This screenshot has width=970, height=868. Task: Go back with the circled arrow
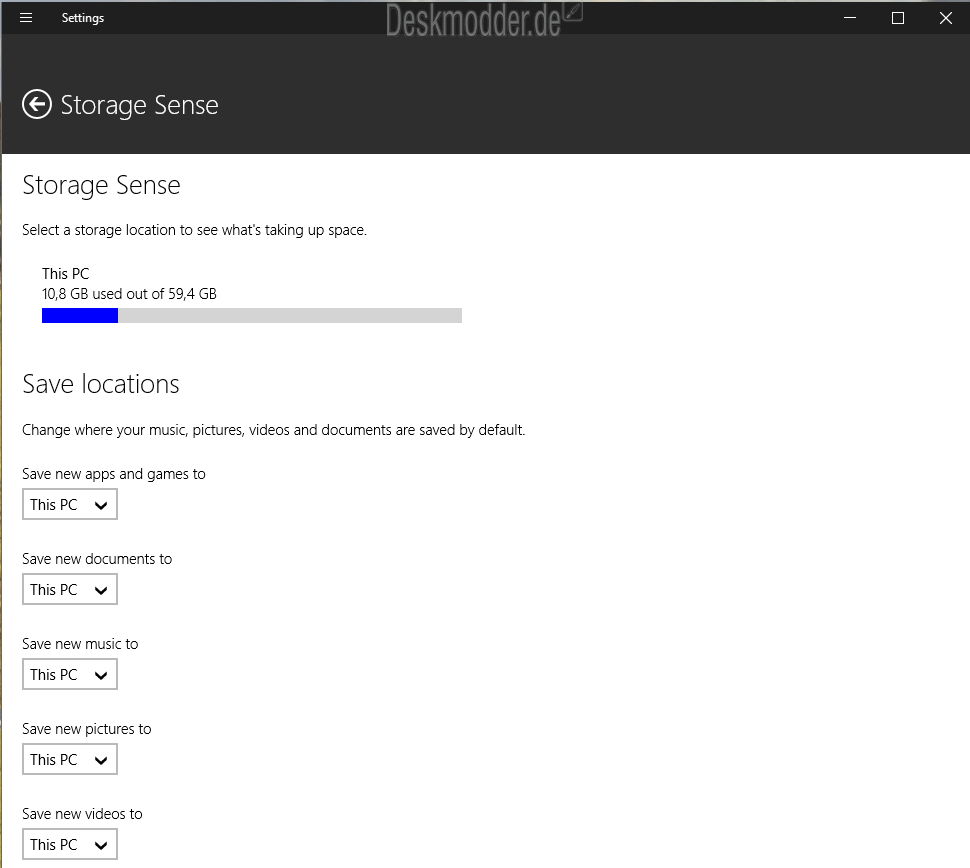click(x=36, y=104)
